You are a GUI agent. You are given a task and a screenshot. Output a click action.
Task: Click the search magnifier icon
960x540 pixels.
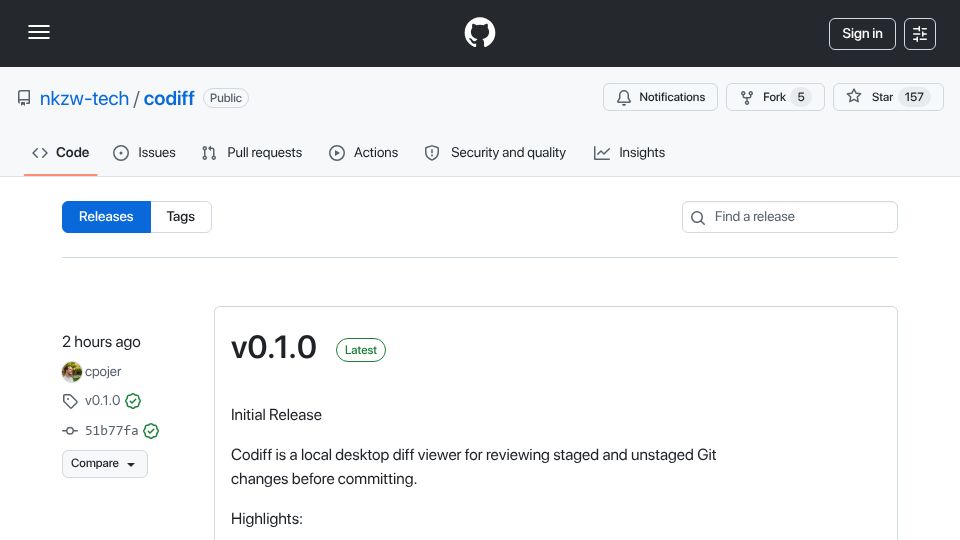(698, 217)
